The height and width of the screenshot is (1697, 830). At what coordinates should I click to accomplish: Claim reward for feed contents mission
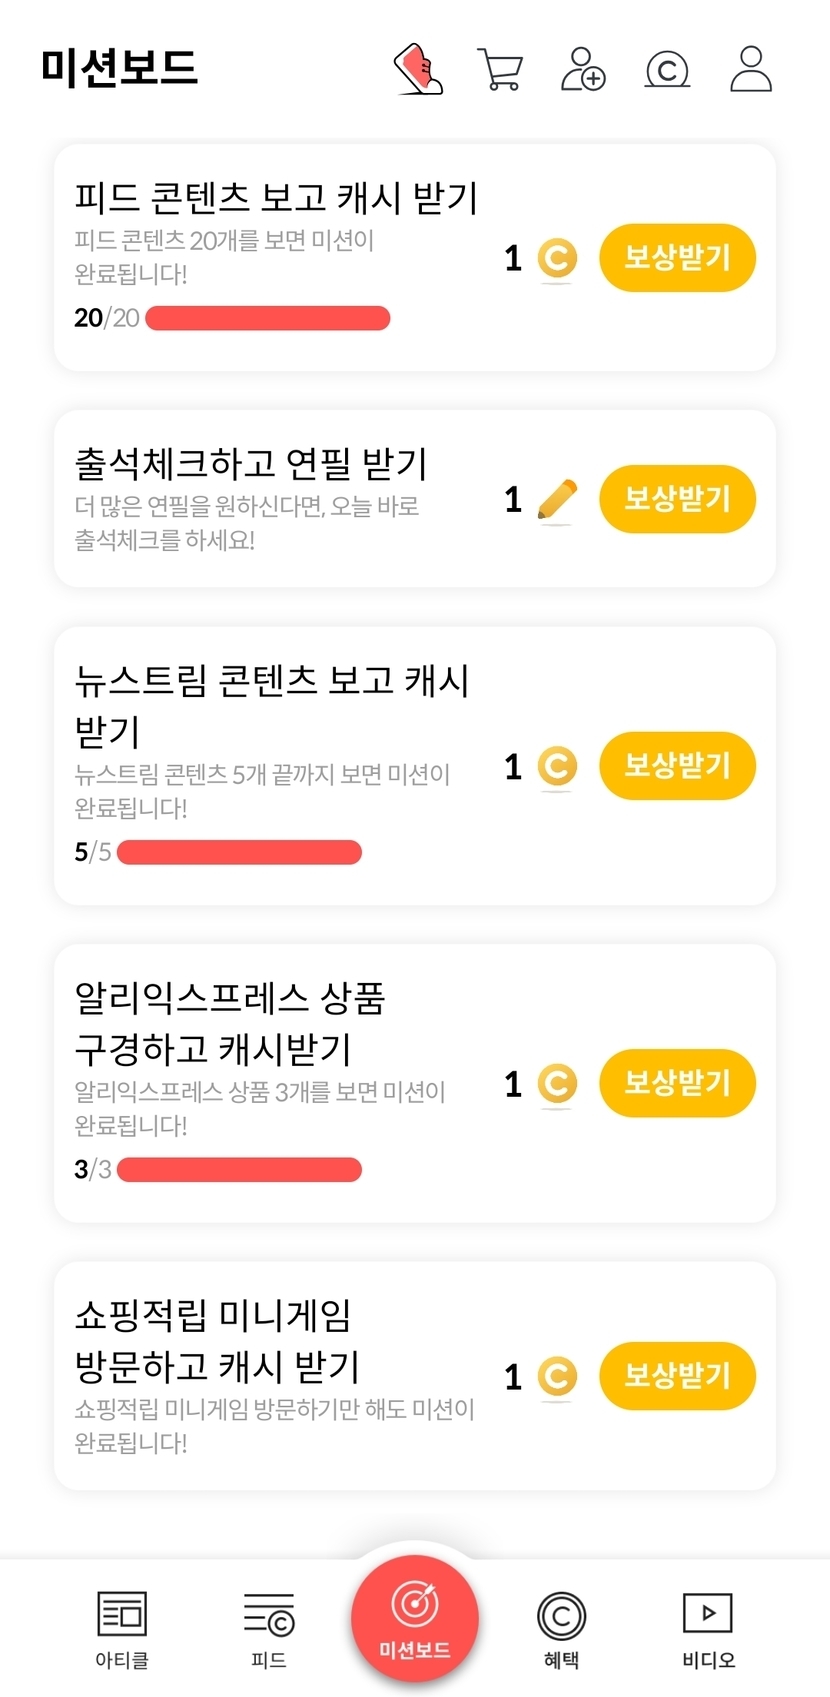click(x=677, y=258)
